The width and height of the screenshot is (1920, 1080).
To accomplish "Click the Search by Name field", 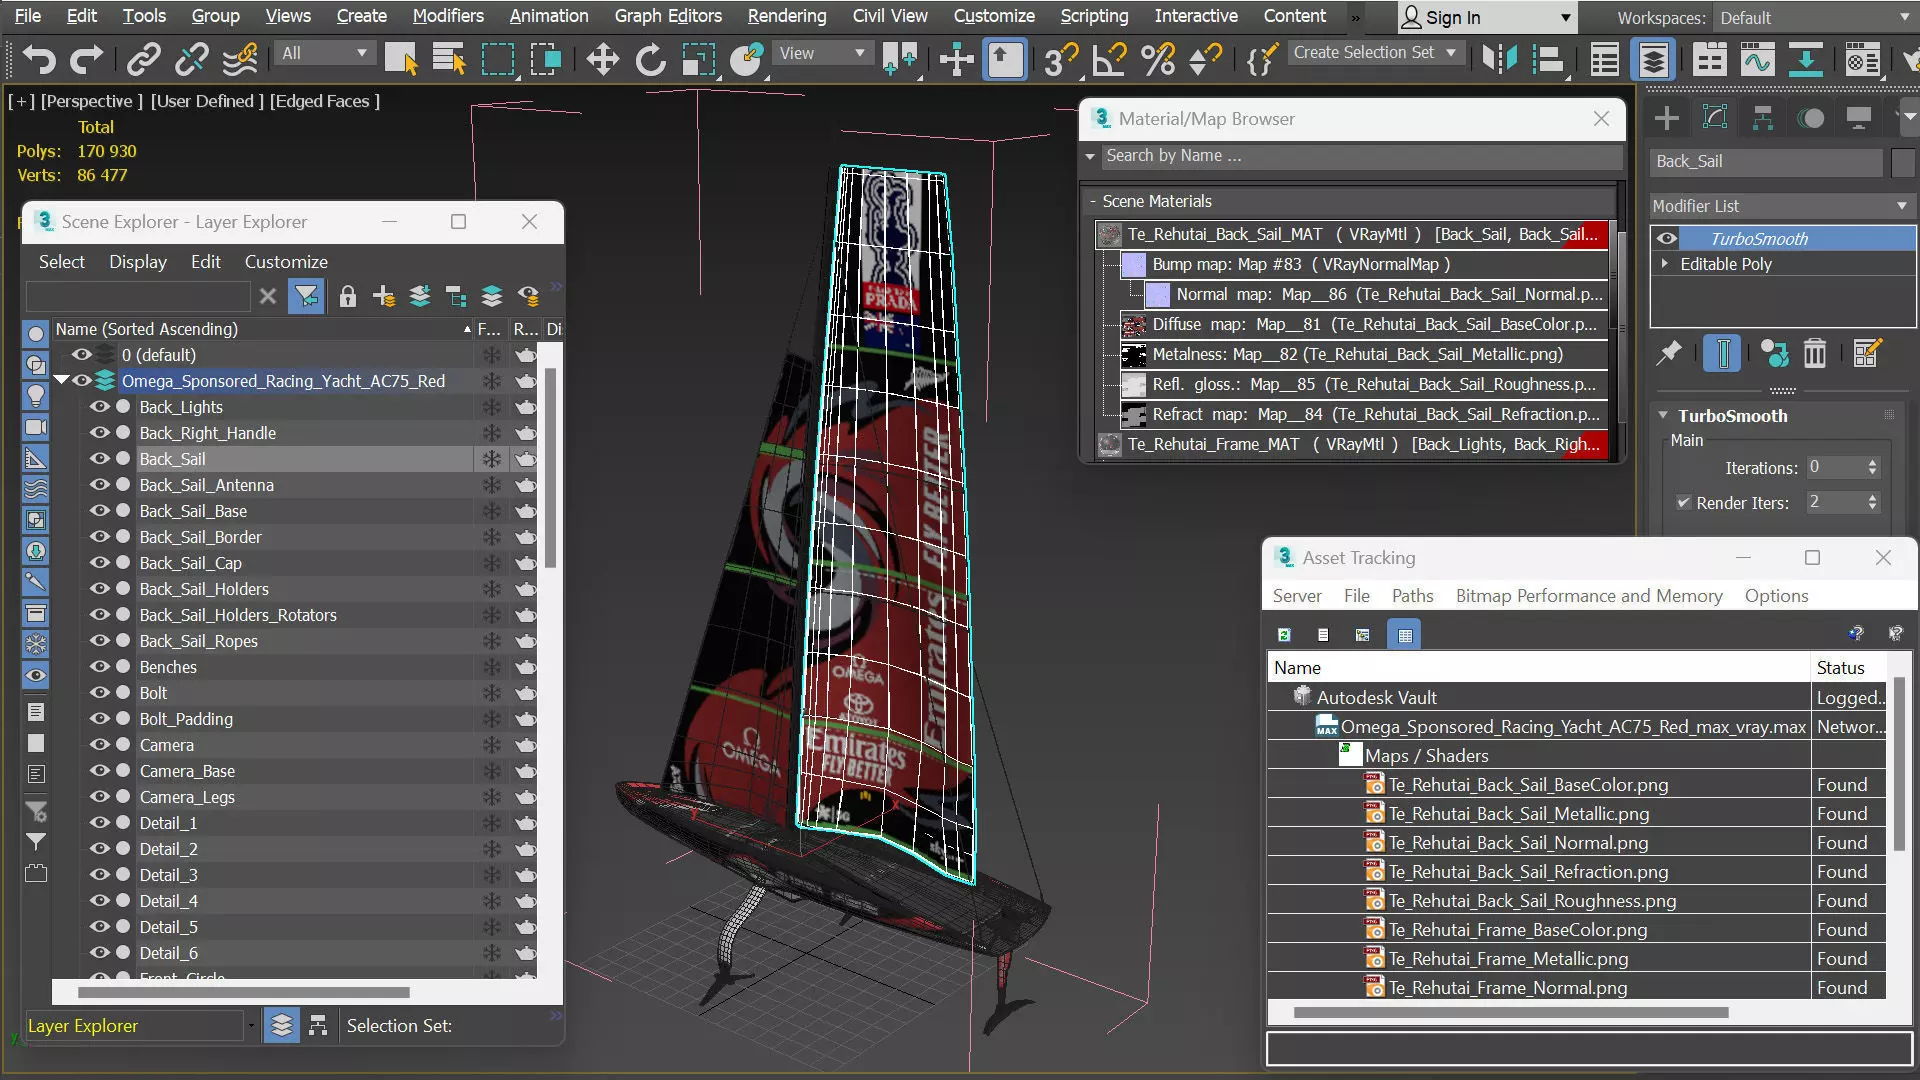I will point(1360,156).
